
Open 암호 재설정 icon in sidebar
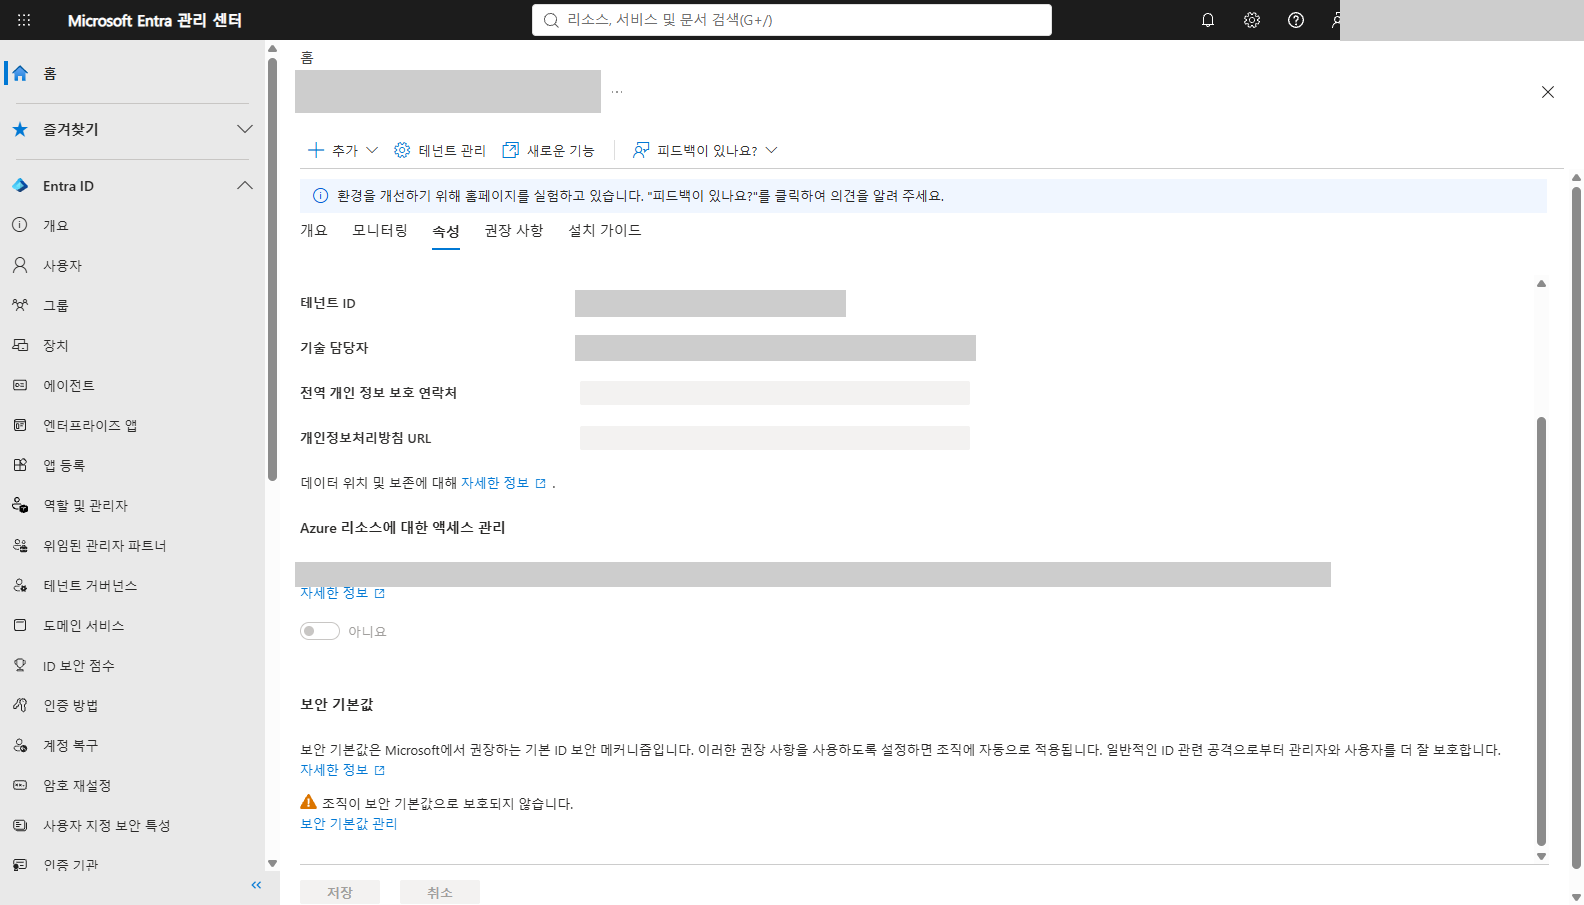20,785
